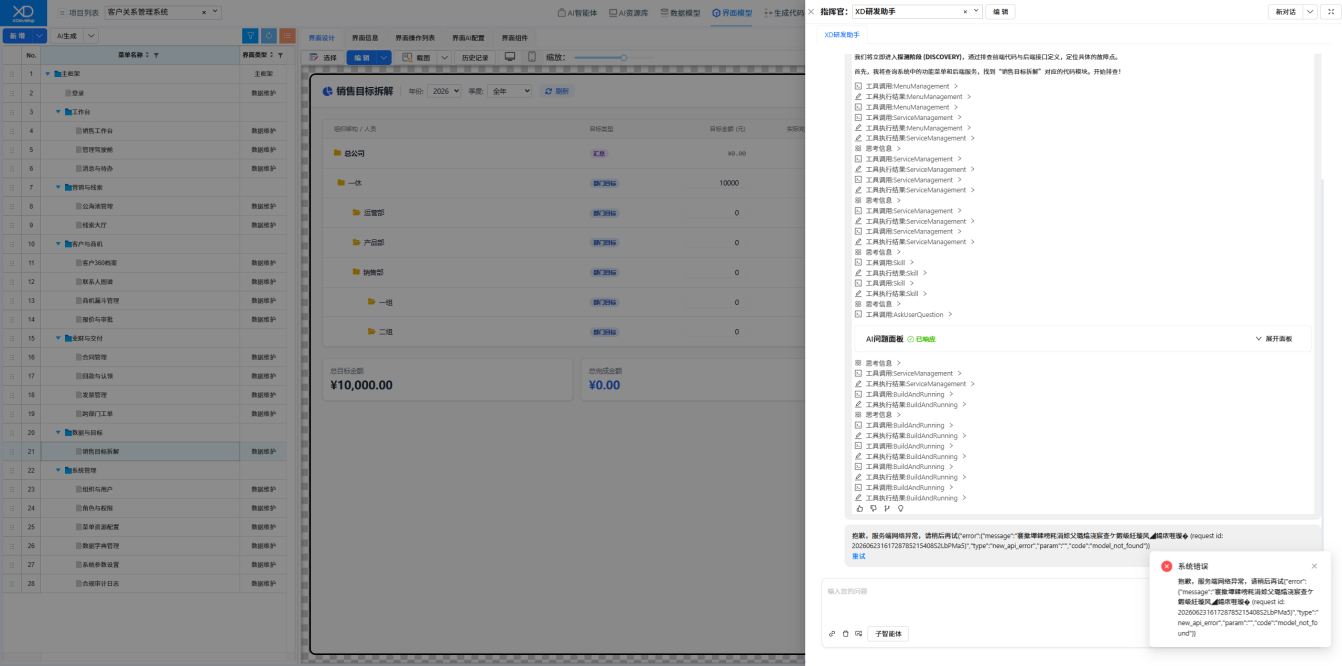Click the desktop preview monitor icon

pos(510,57)
